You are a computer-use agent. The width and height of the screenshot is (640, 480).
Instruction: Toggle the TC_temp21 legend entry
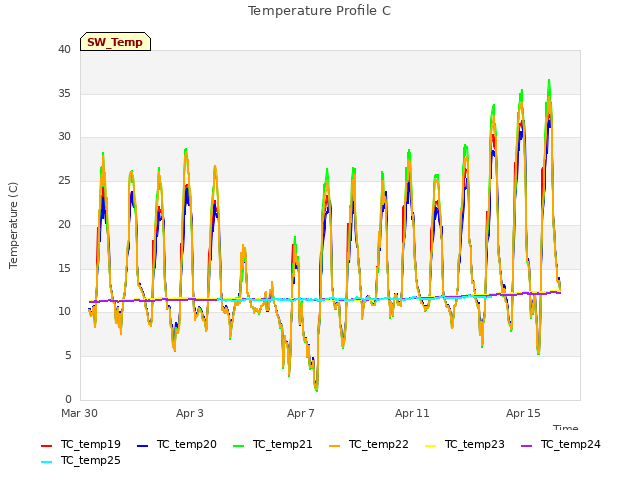[x=273, y=444]
